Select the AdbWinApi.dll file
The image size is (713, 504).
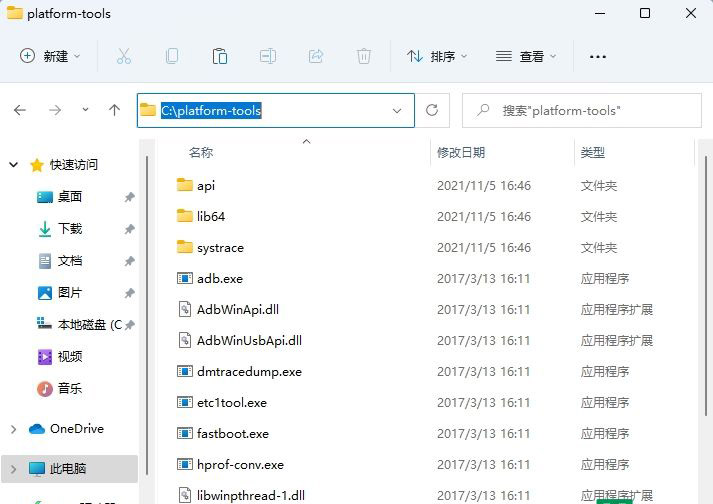tap(238, 310)
